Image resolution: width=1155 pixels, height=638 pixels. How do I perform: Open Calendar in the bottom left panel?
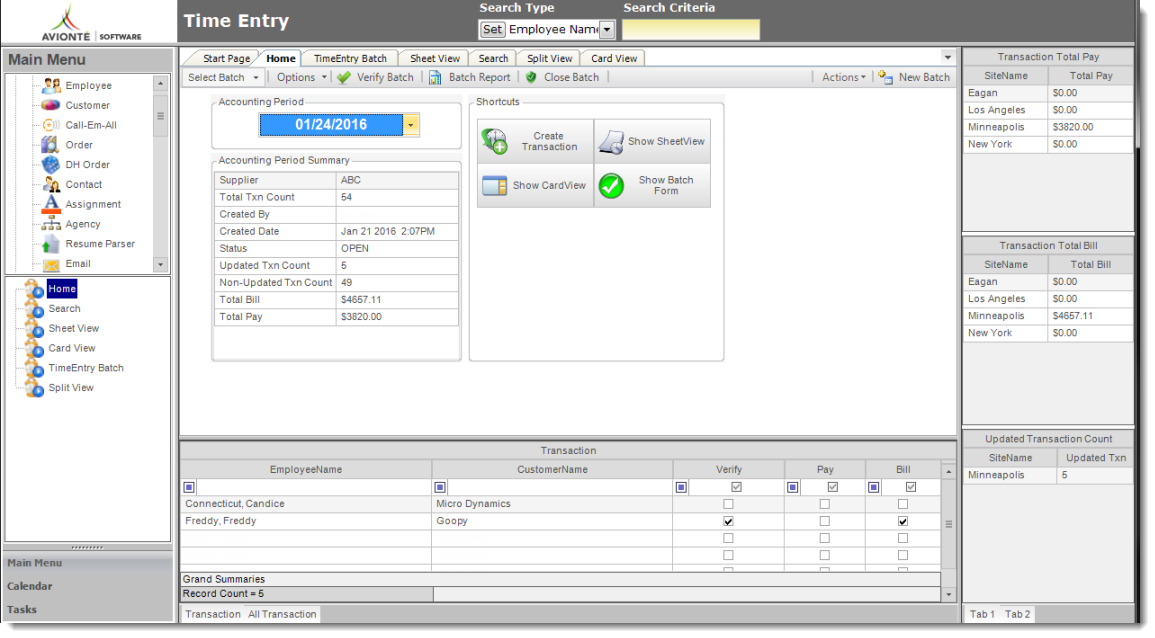30,586
